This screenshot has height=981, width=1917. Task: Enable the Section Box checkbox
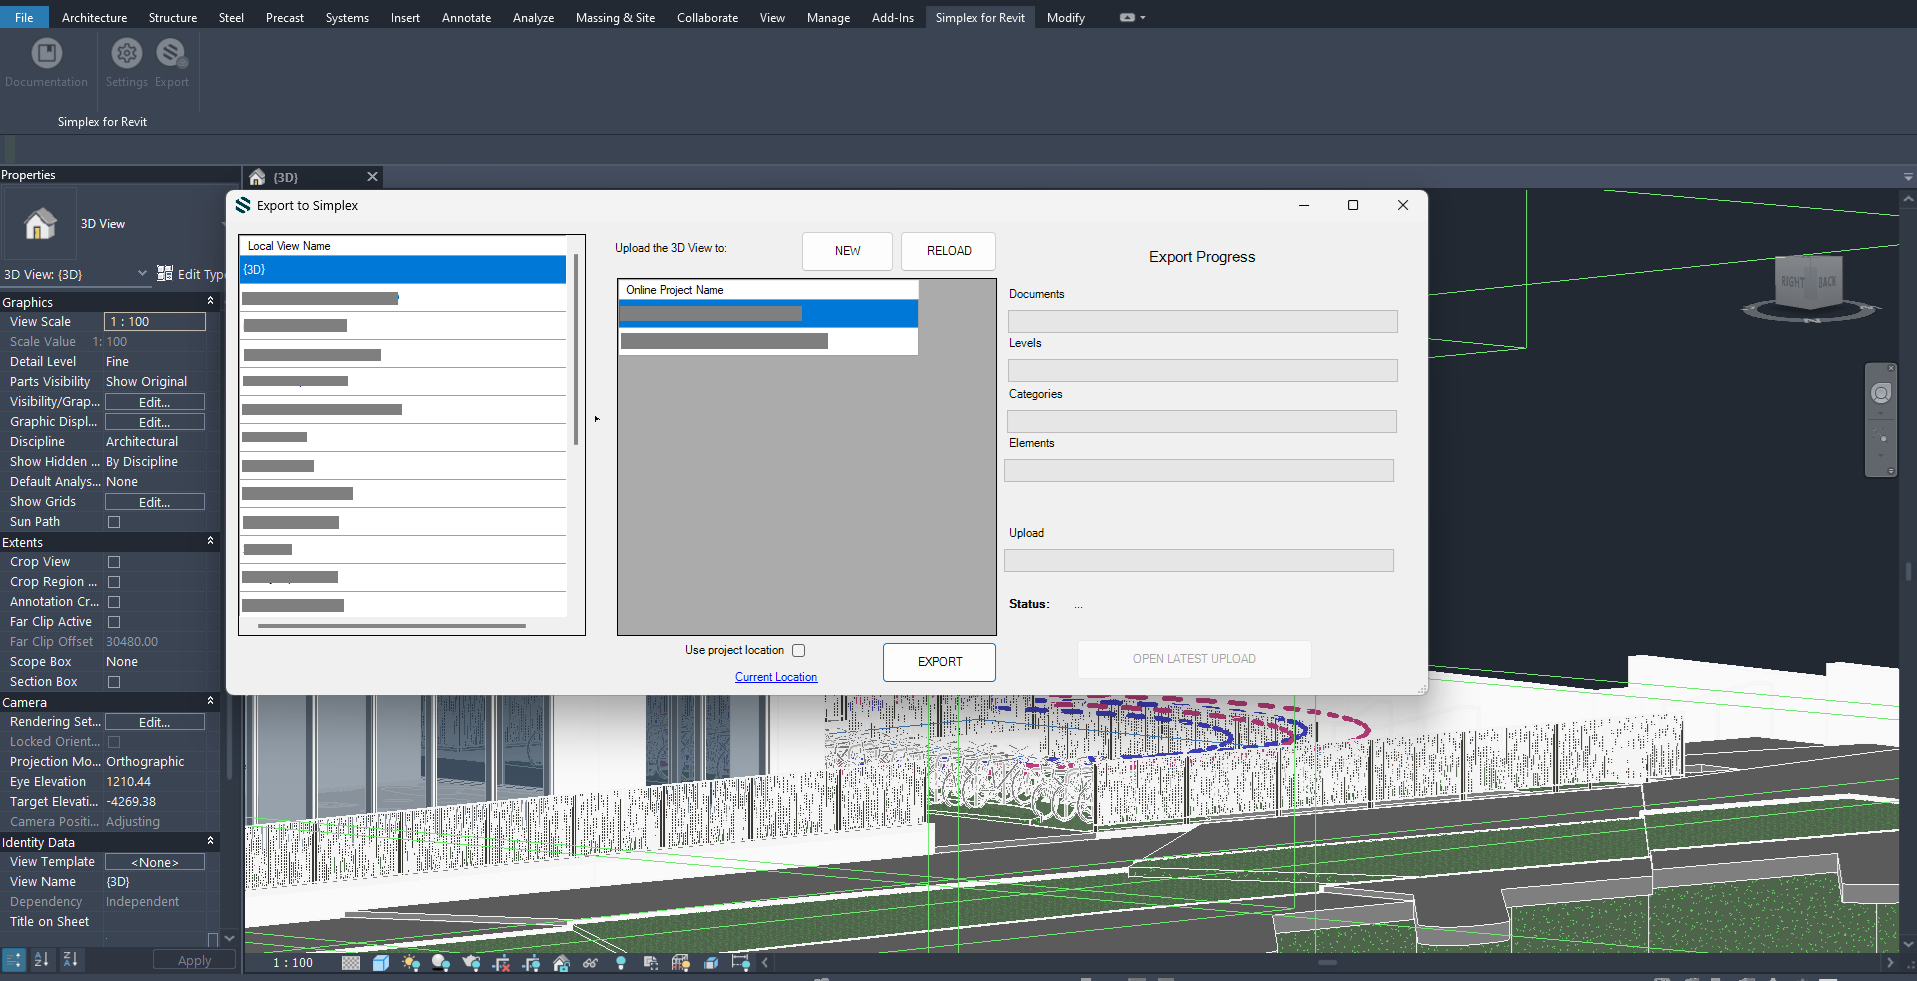[114, 682]
